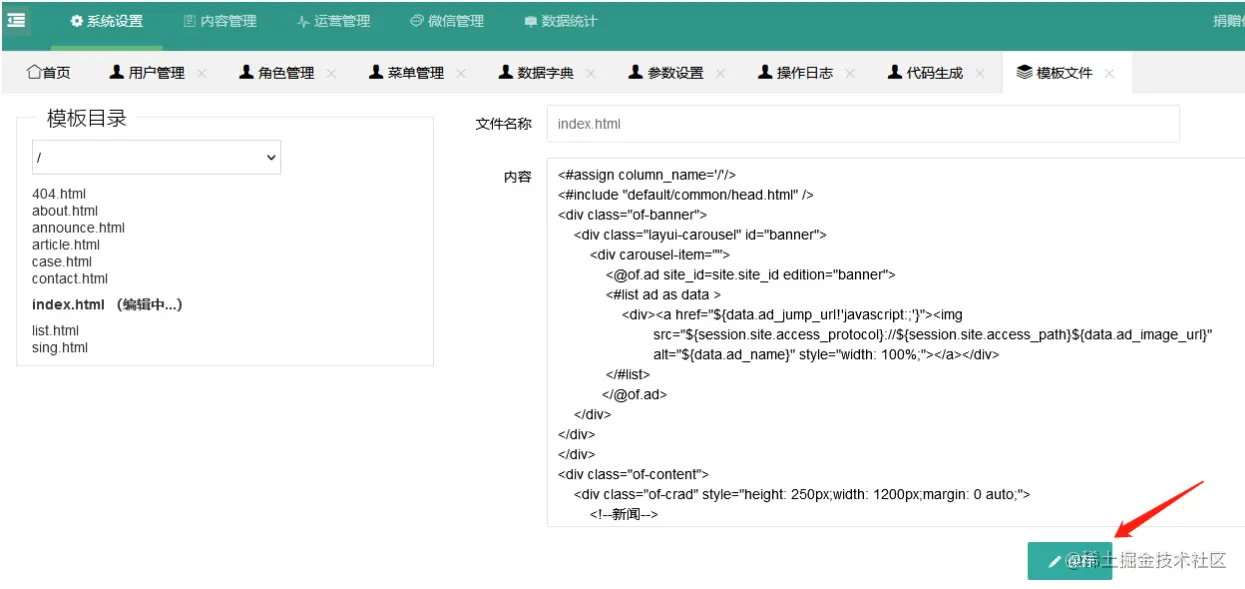Click the home icon on 首页 tab

coord(33,72)
